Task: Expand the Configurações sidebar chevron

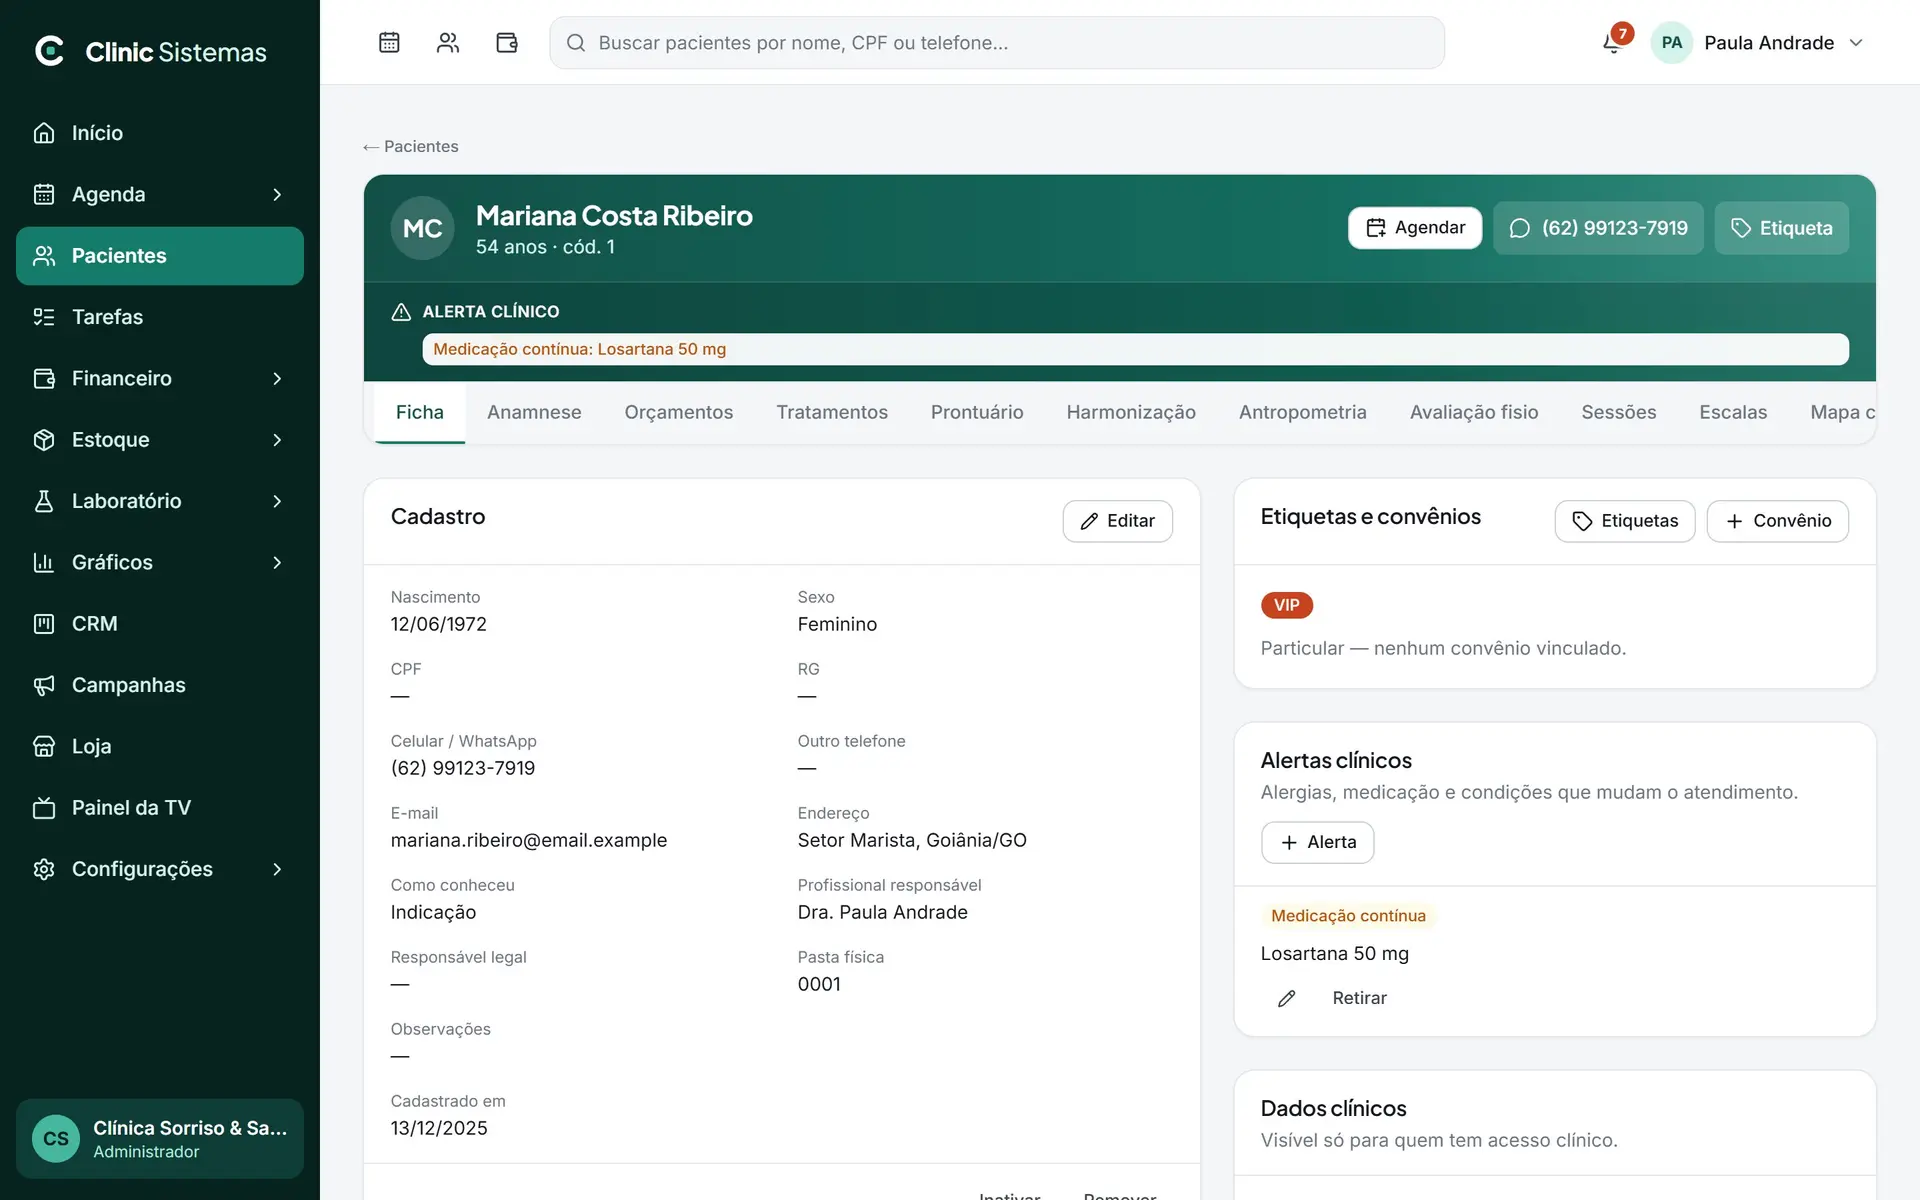Action: 277,869
